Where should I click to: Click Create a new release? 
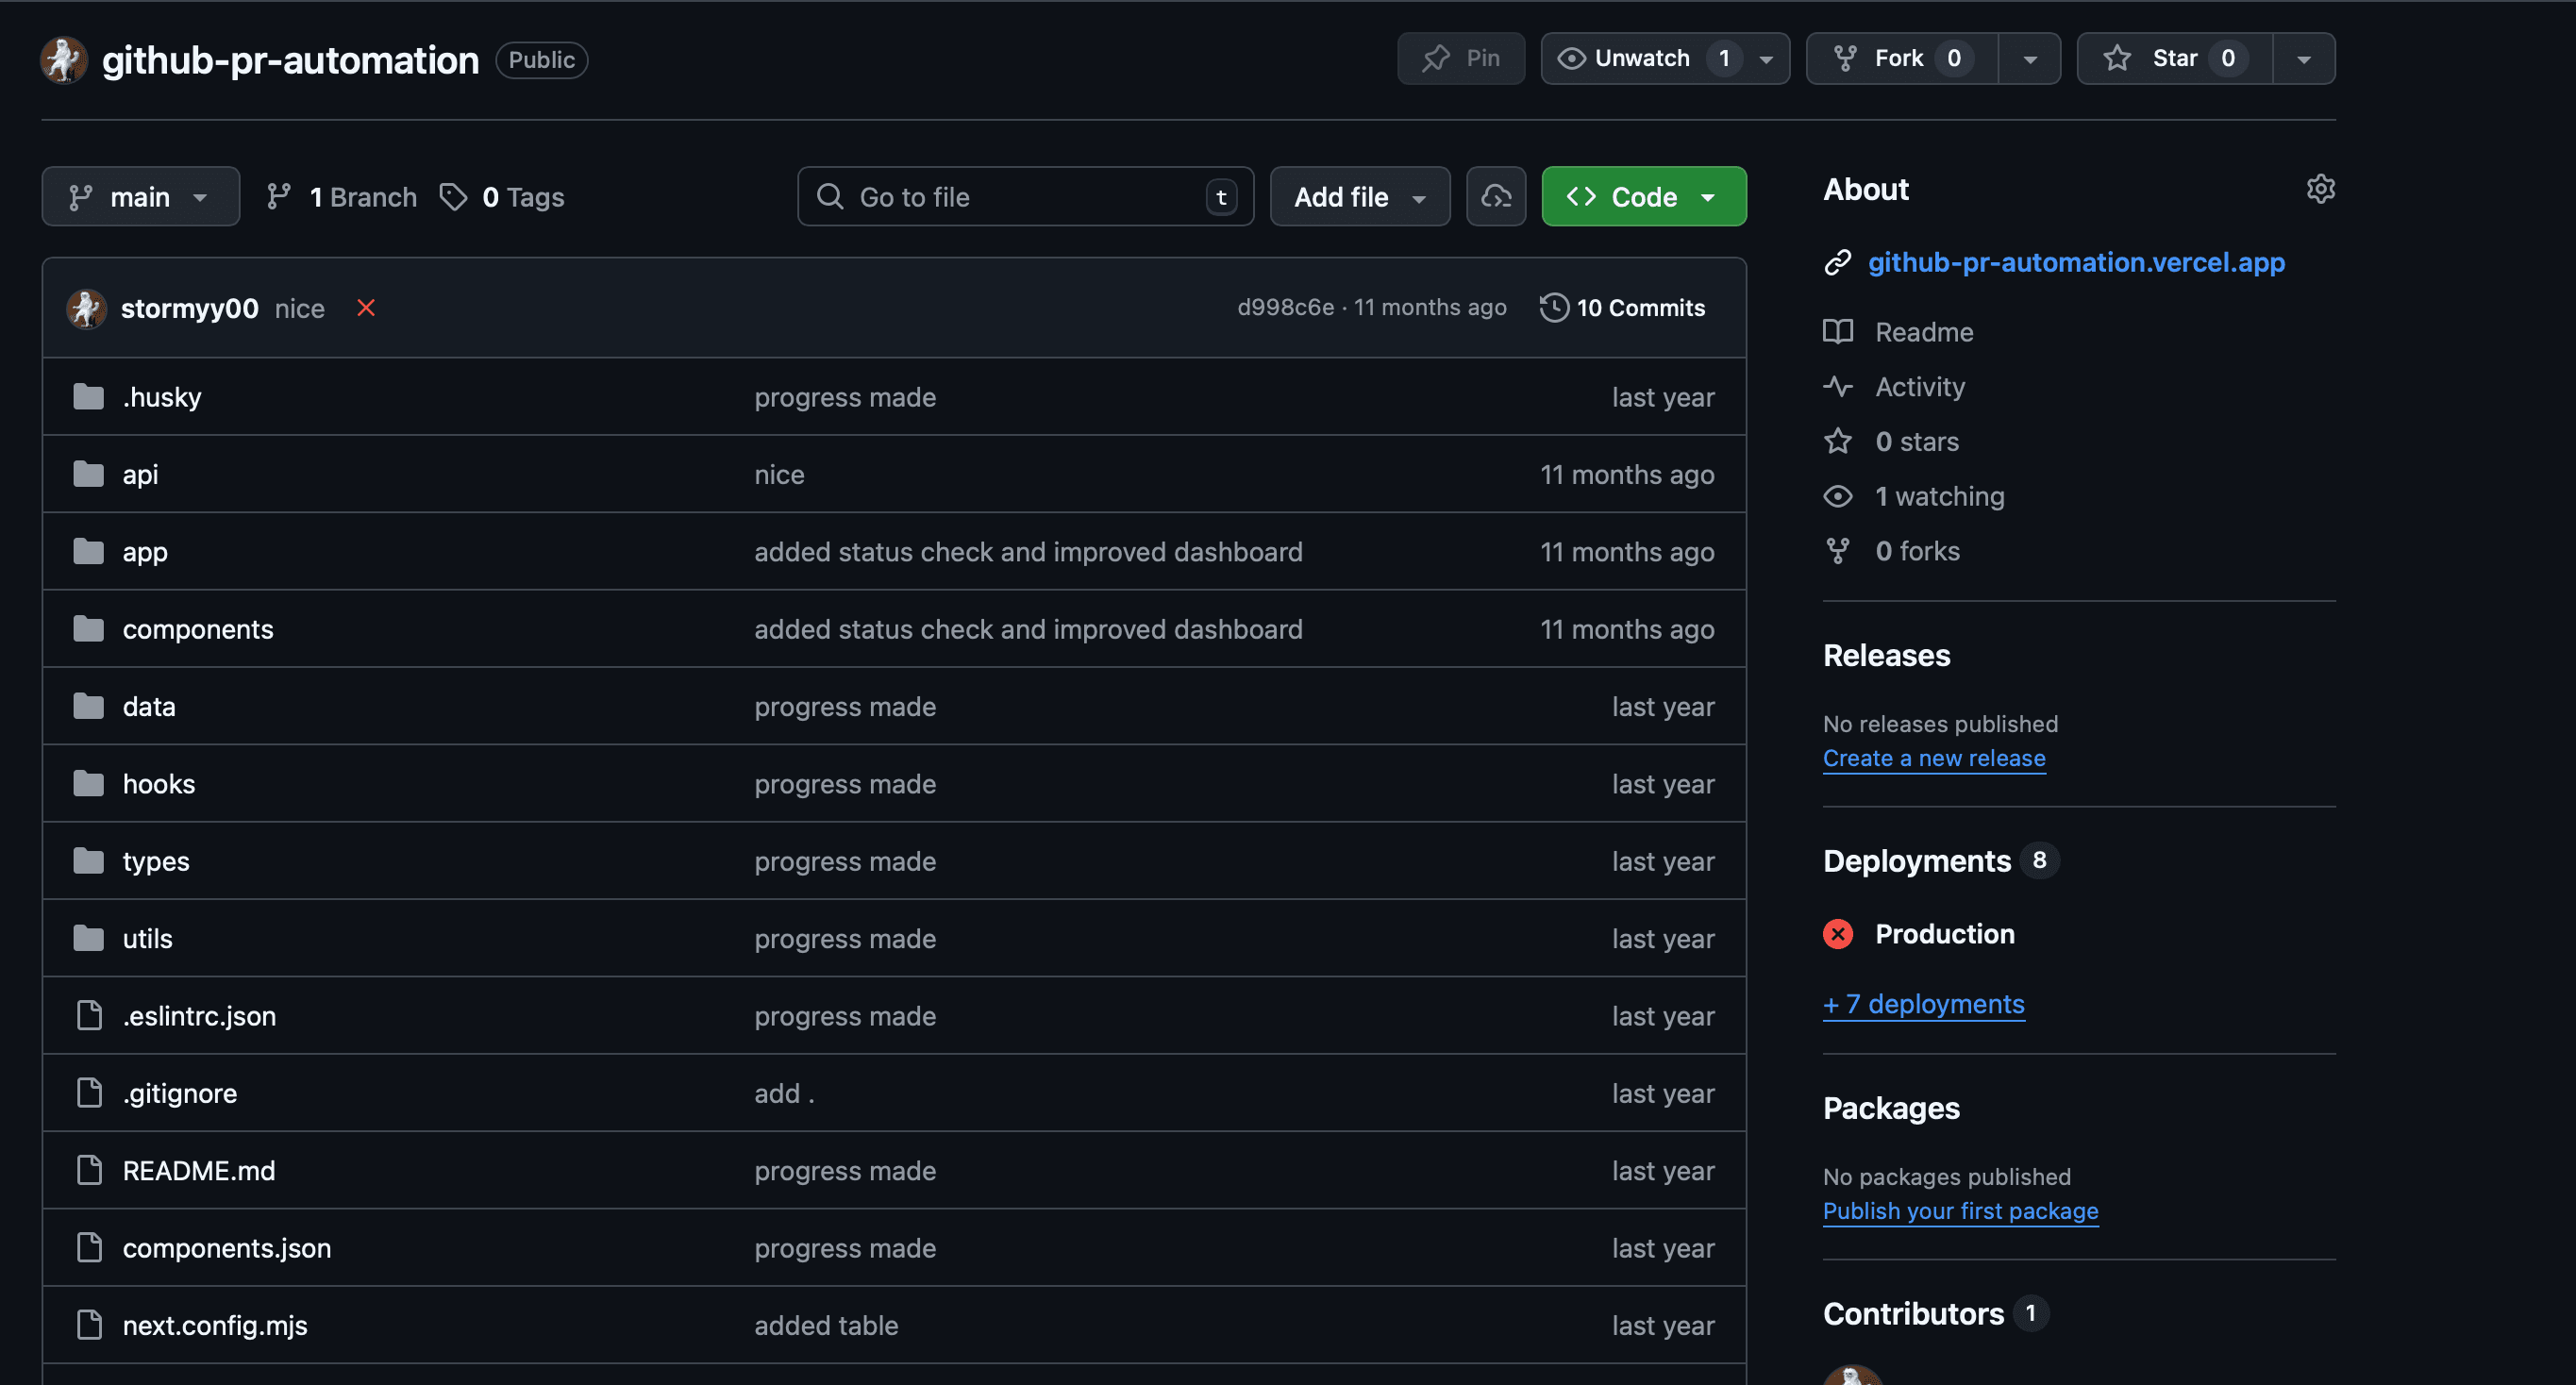coord(1934,758)
